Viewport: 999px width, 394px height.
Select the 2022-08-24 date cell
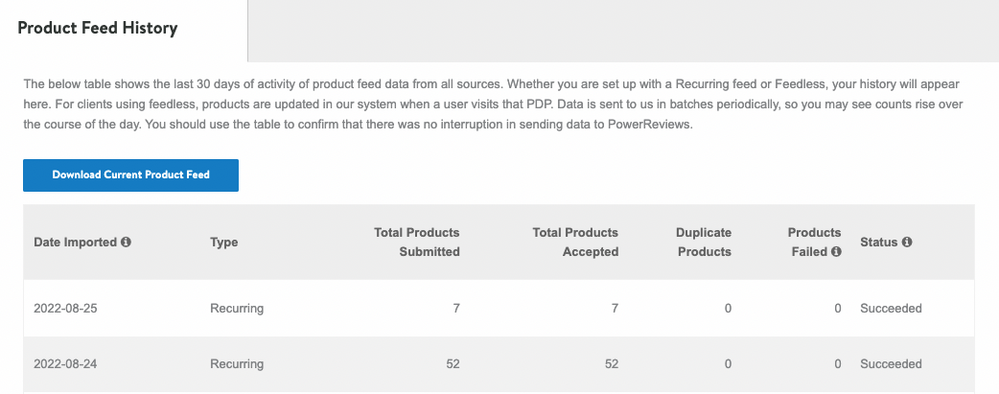point(66,365)
